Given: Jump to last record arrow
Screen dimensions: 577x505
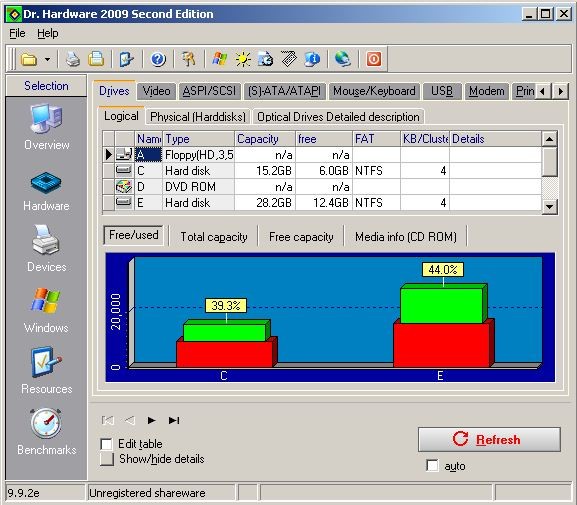Looking at the screenshot, I should pos(174,420).
